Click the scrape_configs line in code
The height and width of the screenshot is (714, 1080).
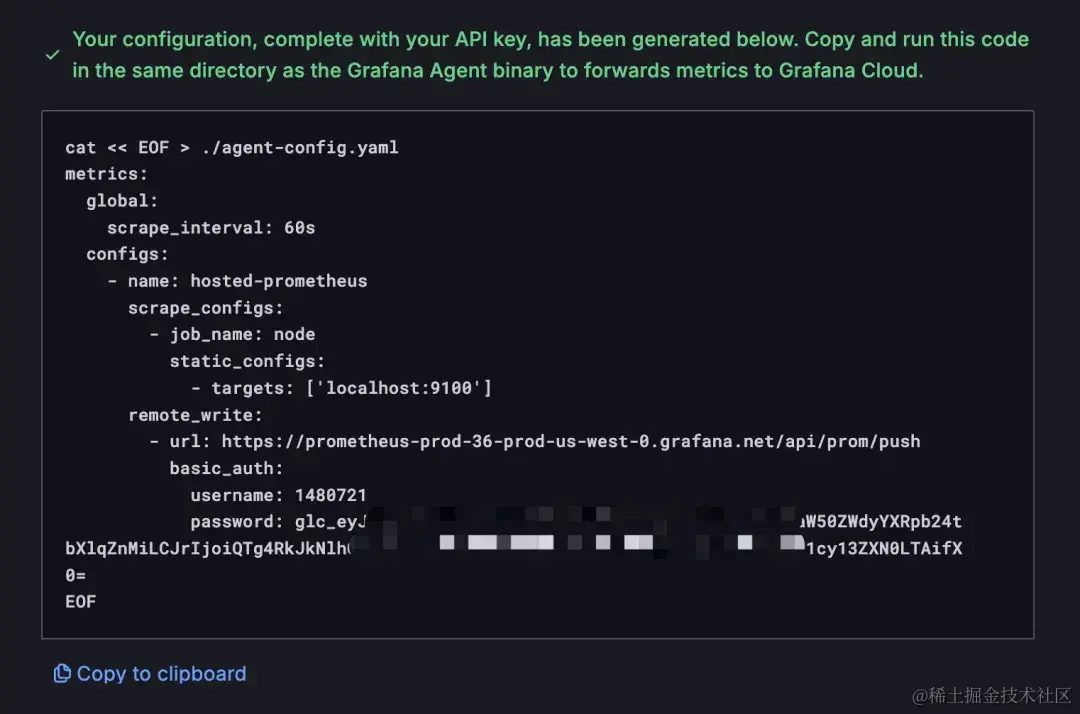[206, 307]
